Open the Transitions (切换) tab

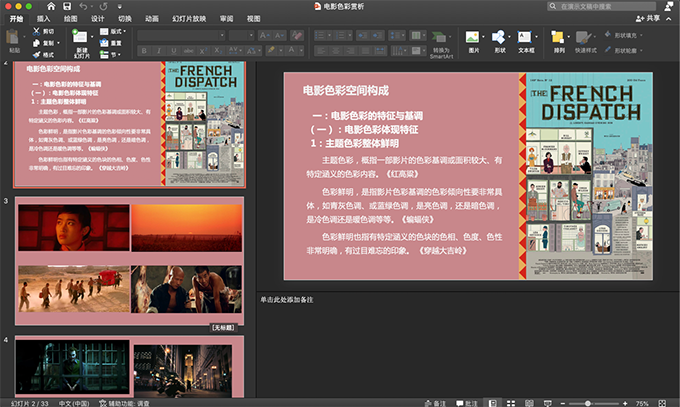click(125, 19)
